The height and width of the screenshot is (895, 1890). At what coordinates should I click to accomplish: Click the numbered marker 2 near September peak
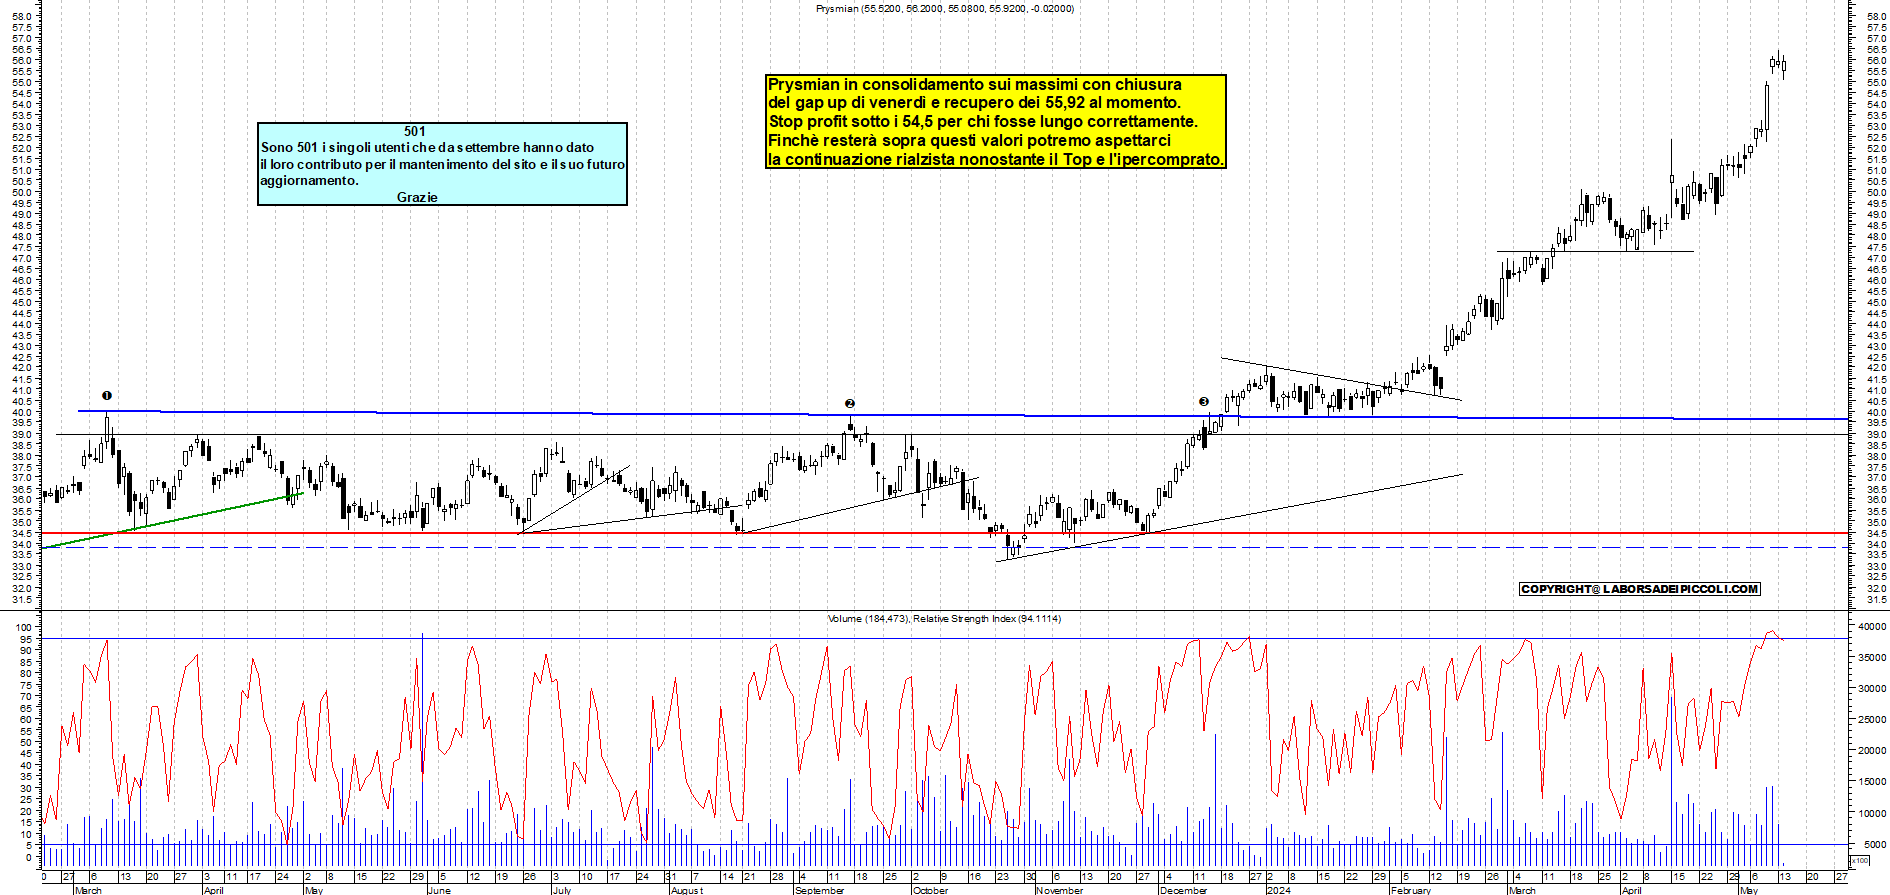tap(850, 404)
